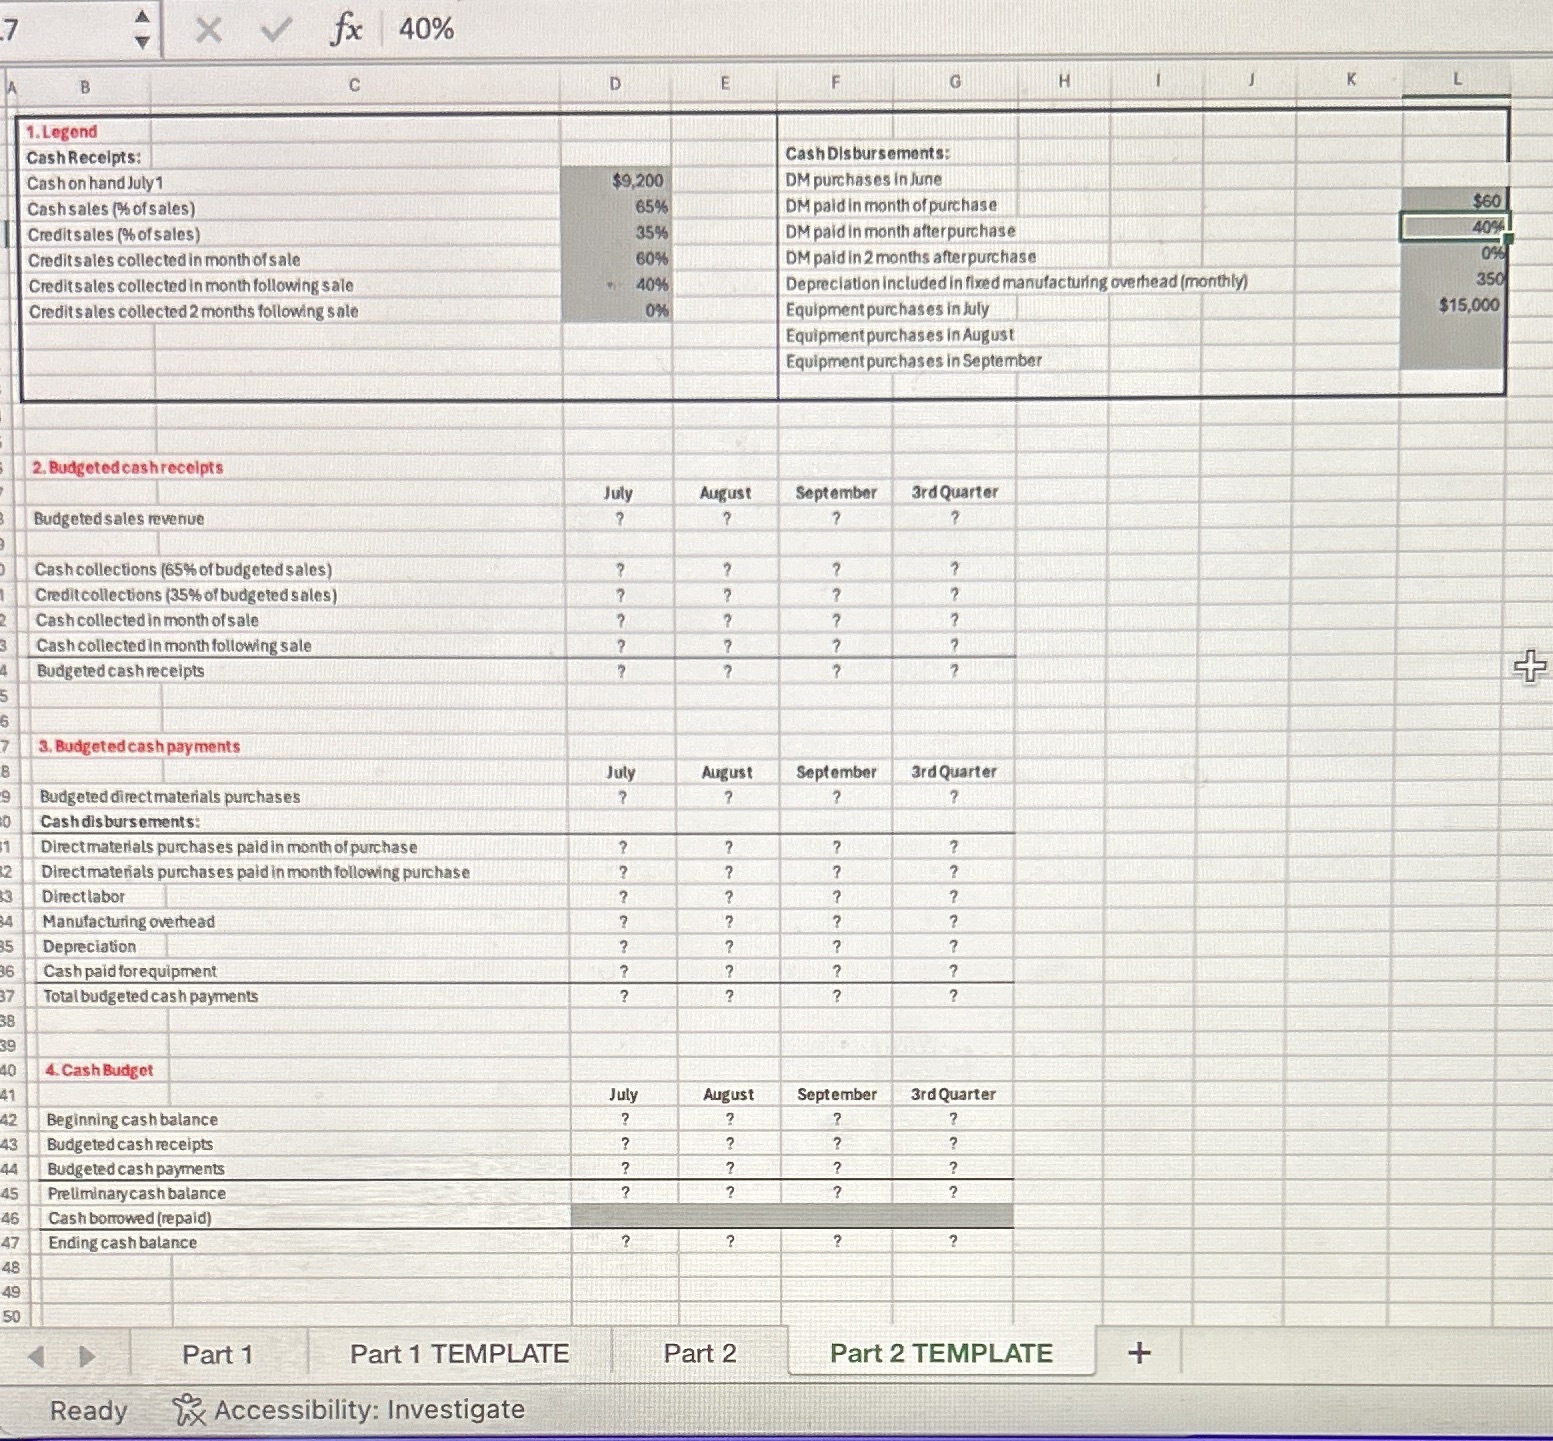The width and height of the screenshot is (1553, 1441).
Task: Click July cell for Budgeted sales revenue
Action: click(x=619, y=518)
